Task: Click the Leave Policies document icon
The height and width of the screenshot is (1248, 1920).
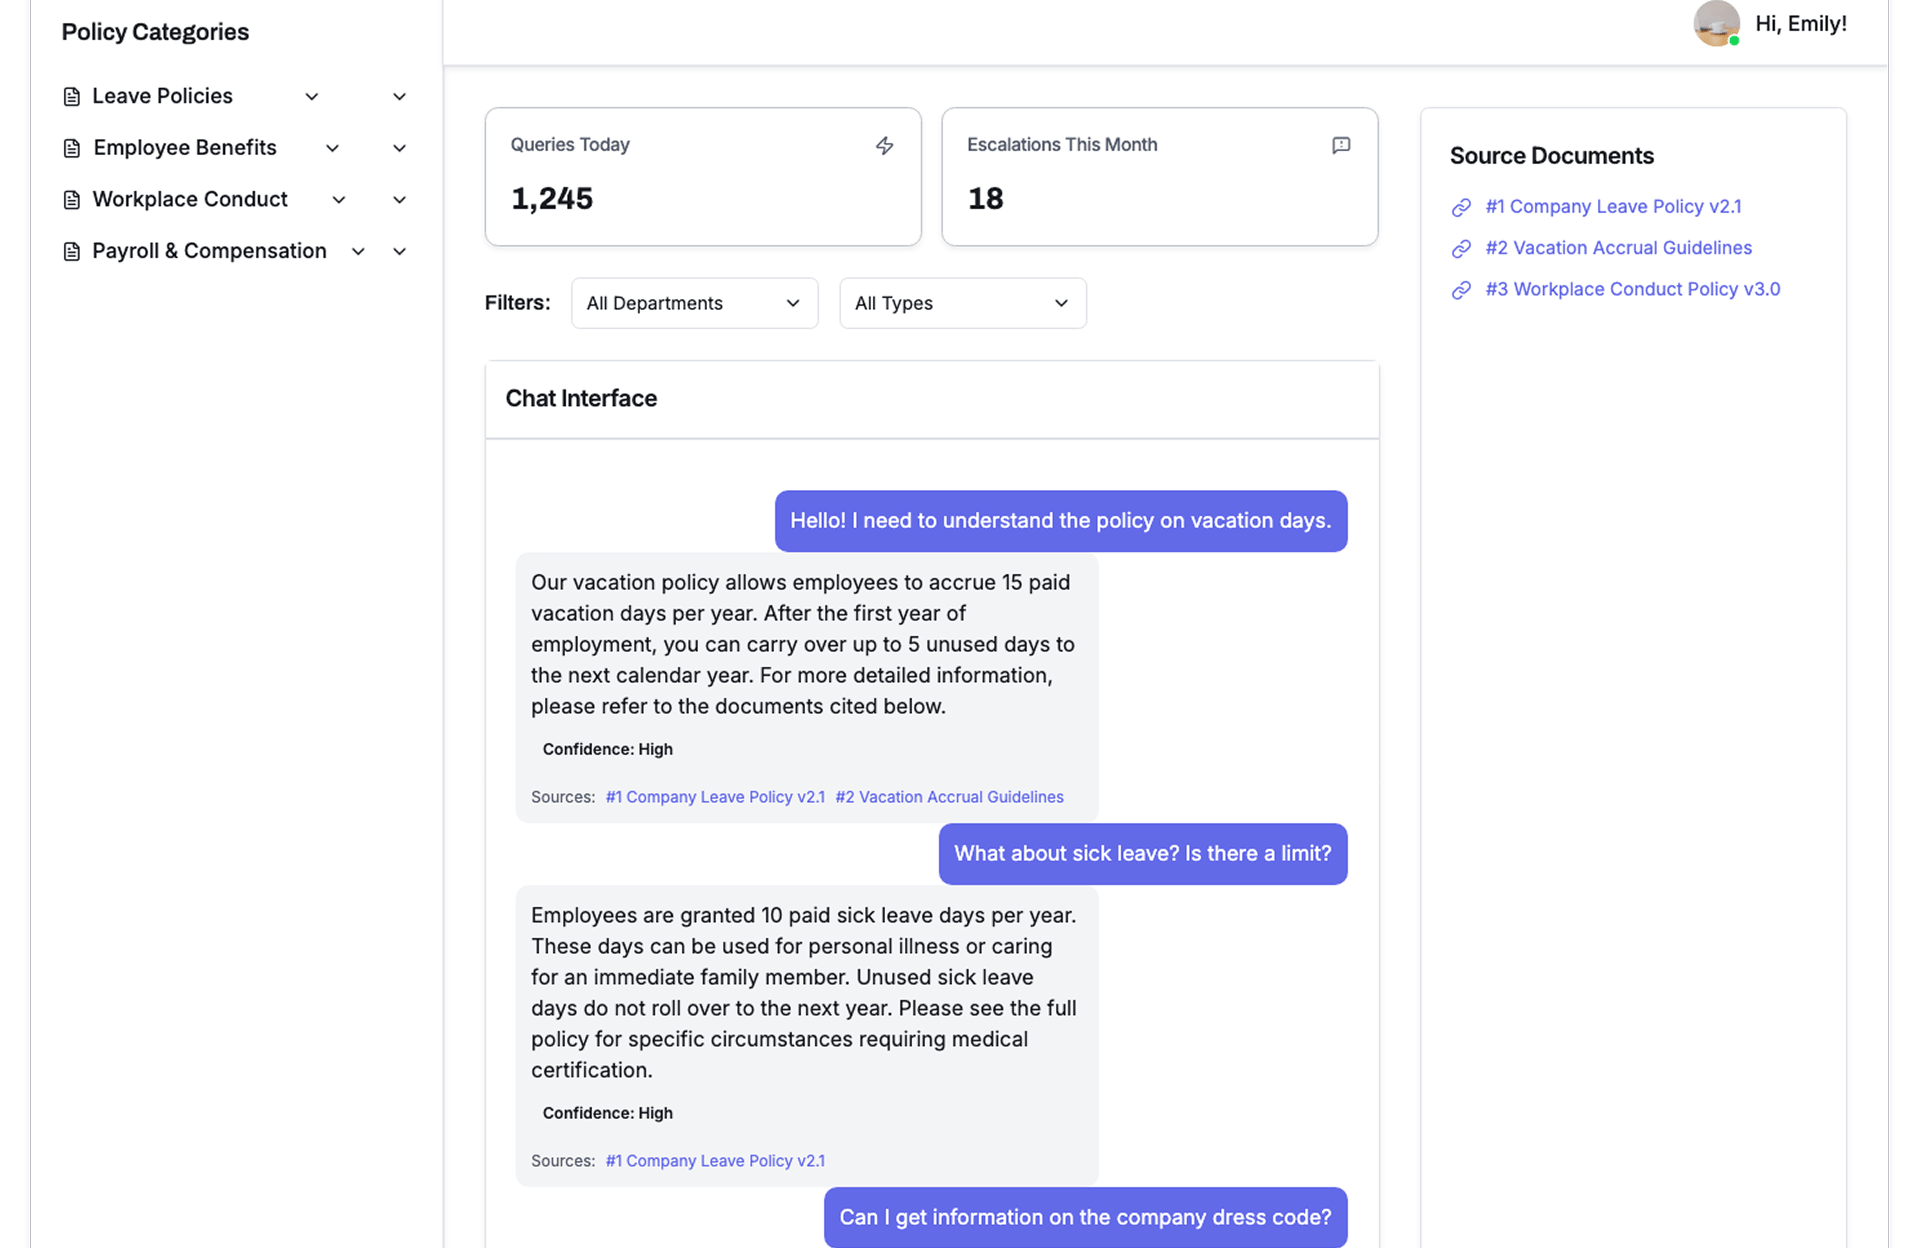Action: (x=71, y=97)
